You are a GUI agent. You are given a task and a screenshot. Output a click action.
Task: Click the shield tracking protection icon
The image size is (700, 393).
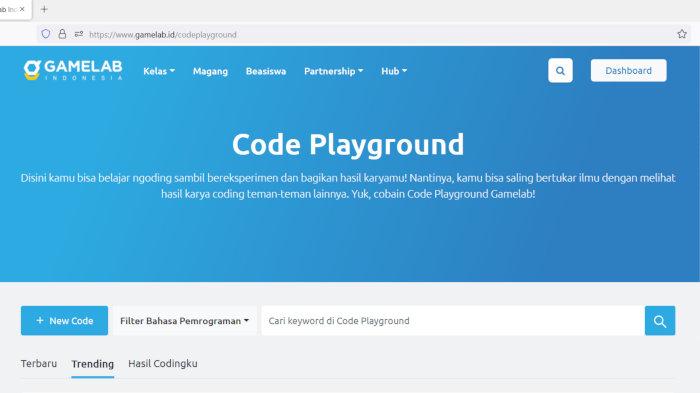point(46,34)
